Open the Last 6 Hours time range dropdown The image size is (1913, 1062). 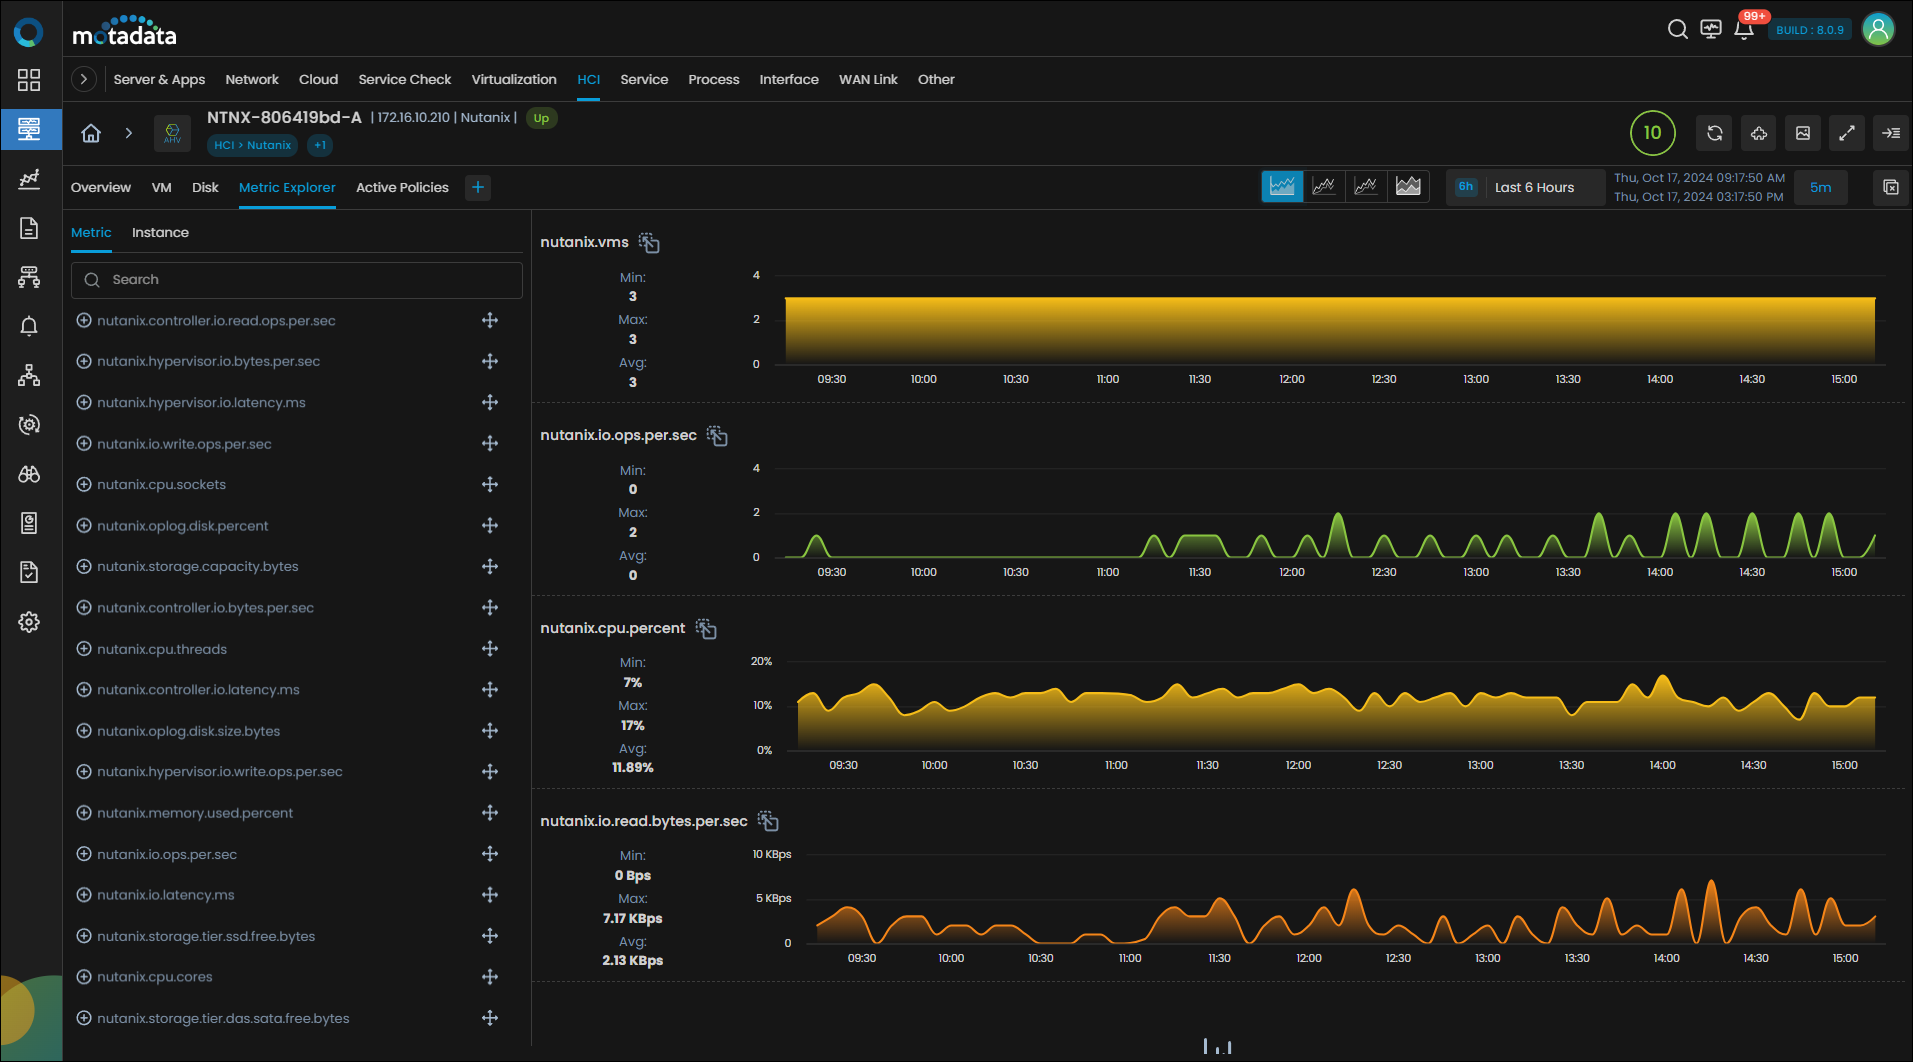(x=1525, y=187)
